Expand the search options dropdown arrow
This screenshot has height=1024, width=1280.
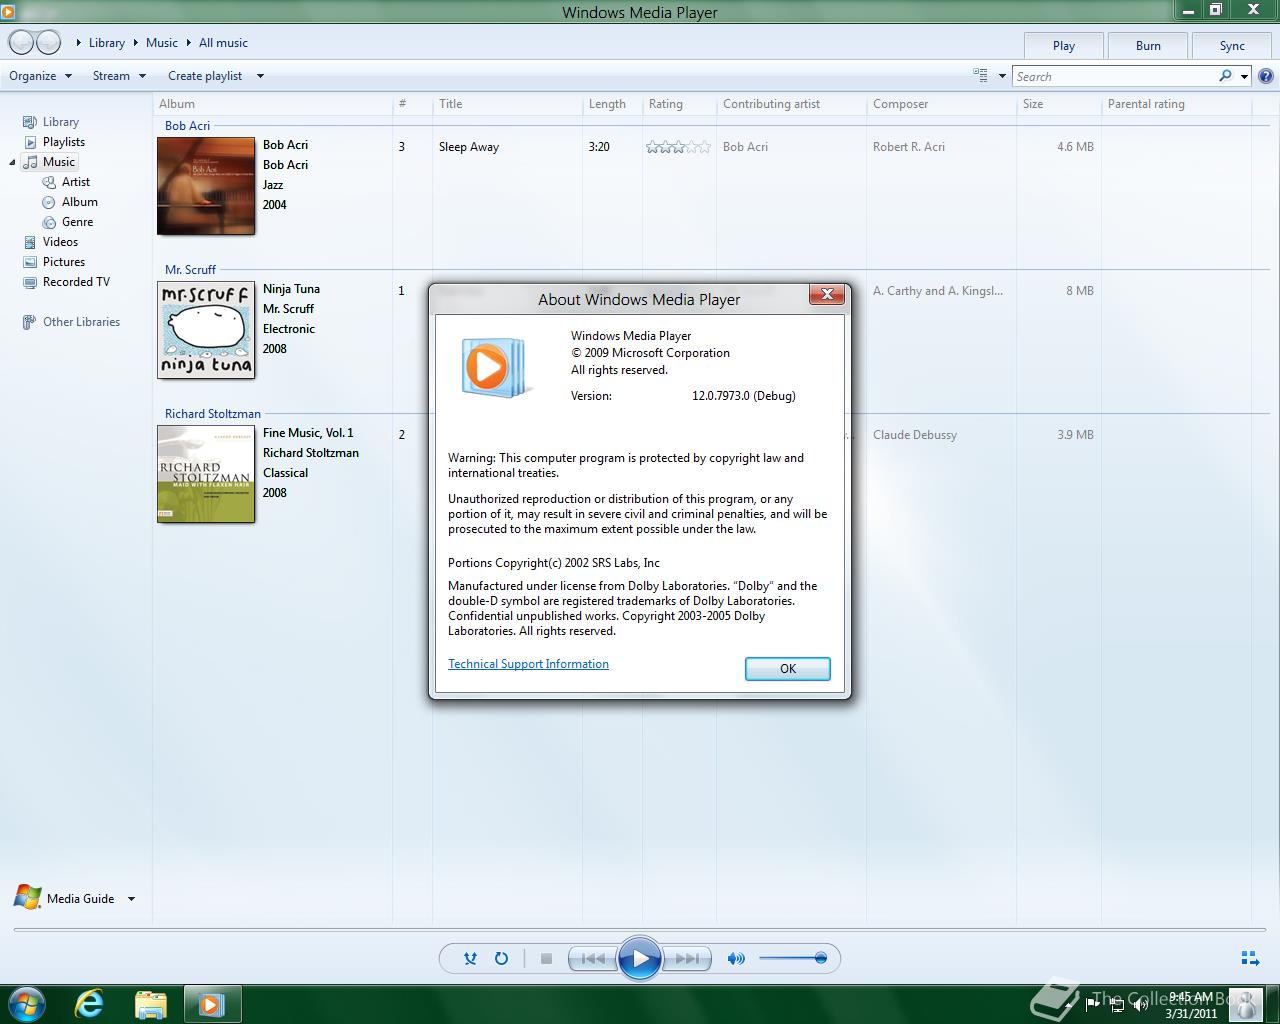(1244, 76)
